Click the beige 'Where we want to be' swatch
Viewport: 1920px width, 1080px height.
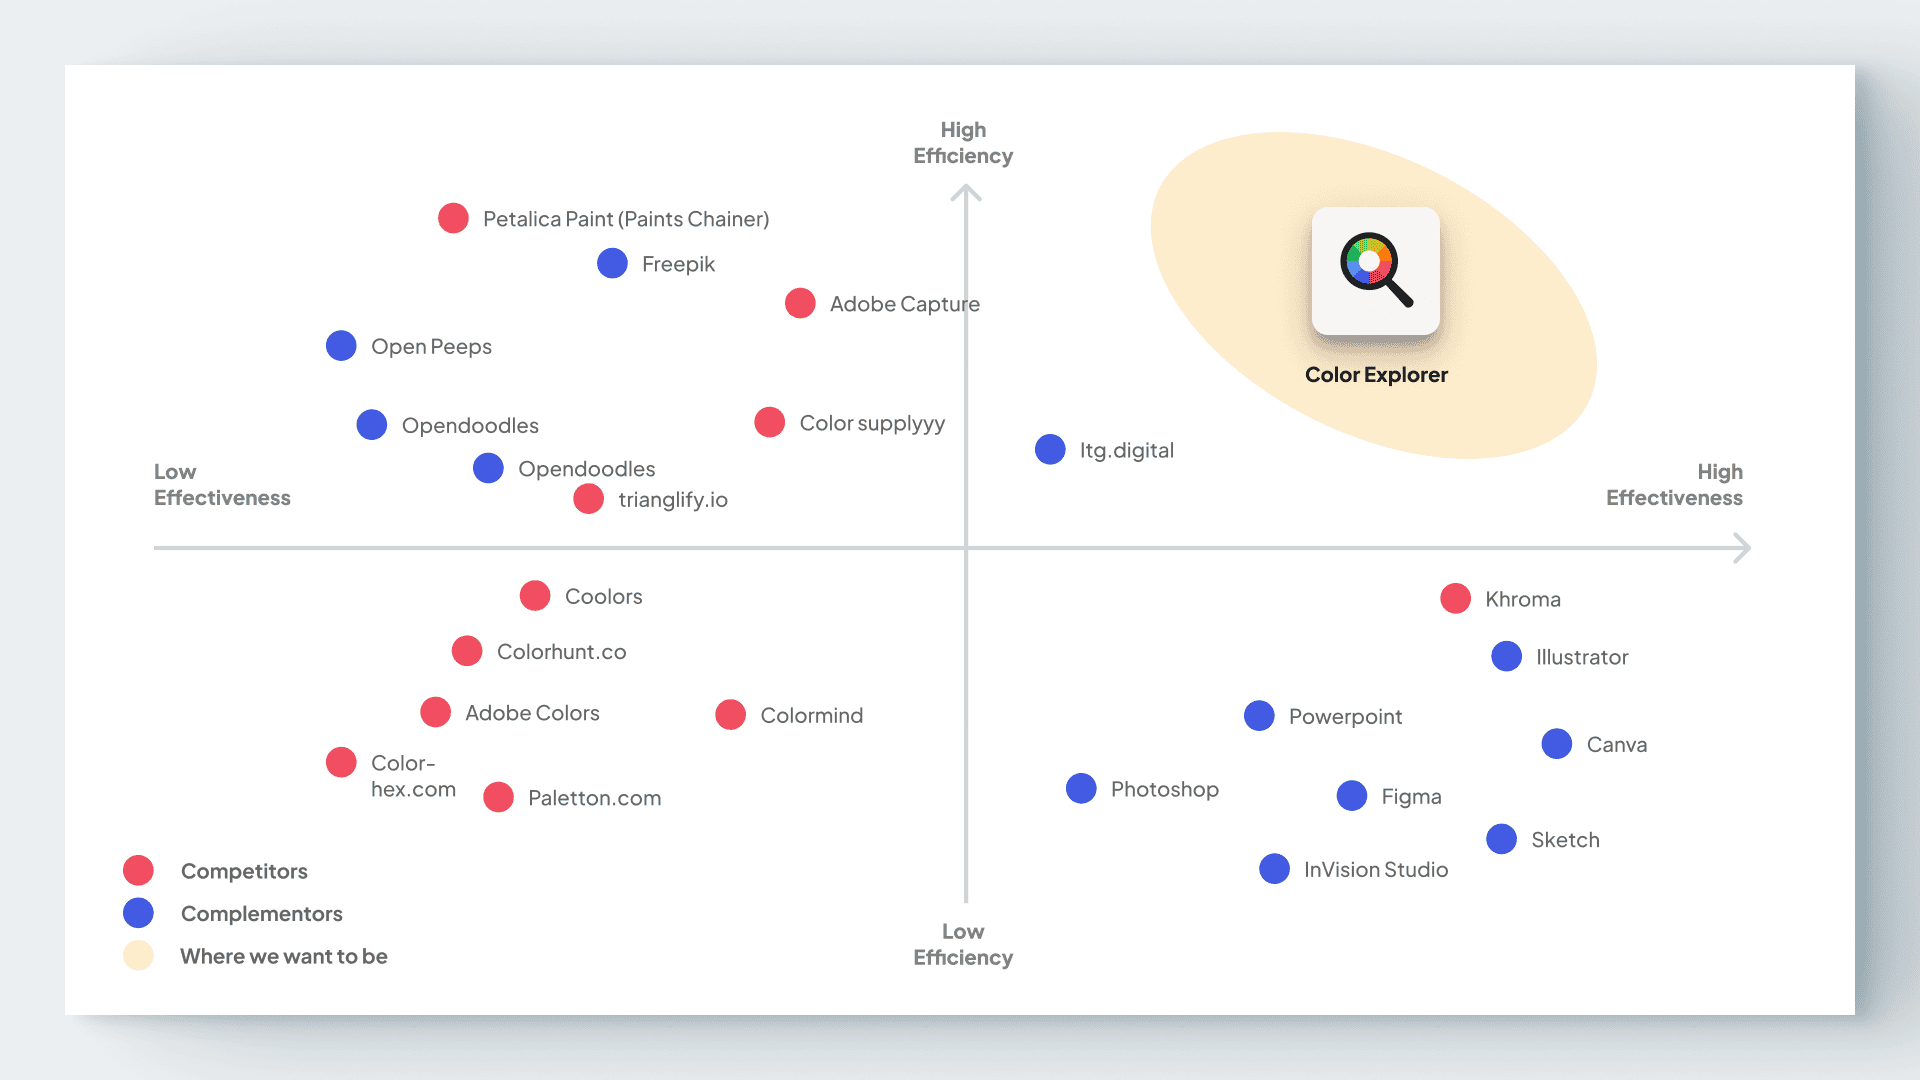[x=138, y=956]
